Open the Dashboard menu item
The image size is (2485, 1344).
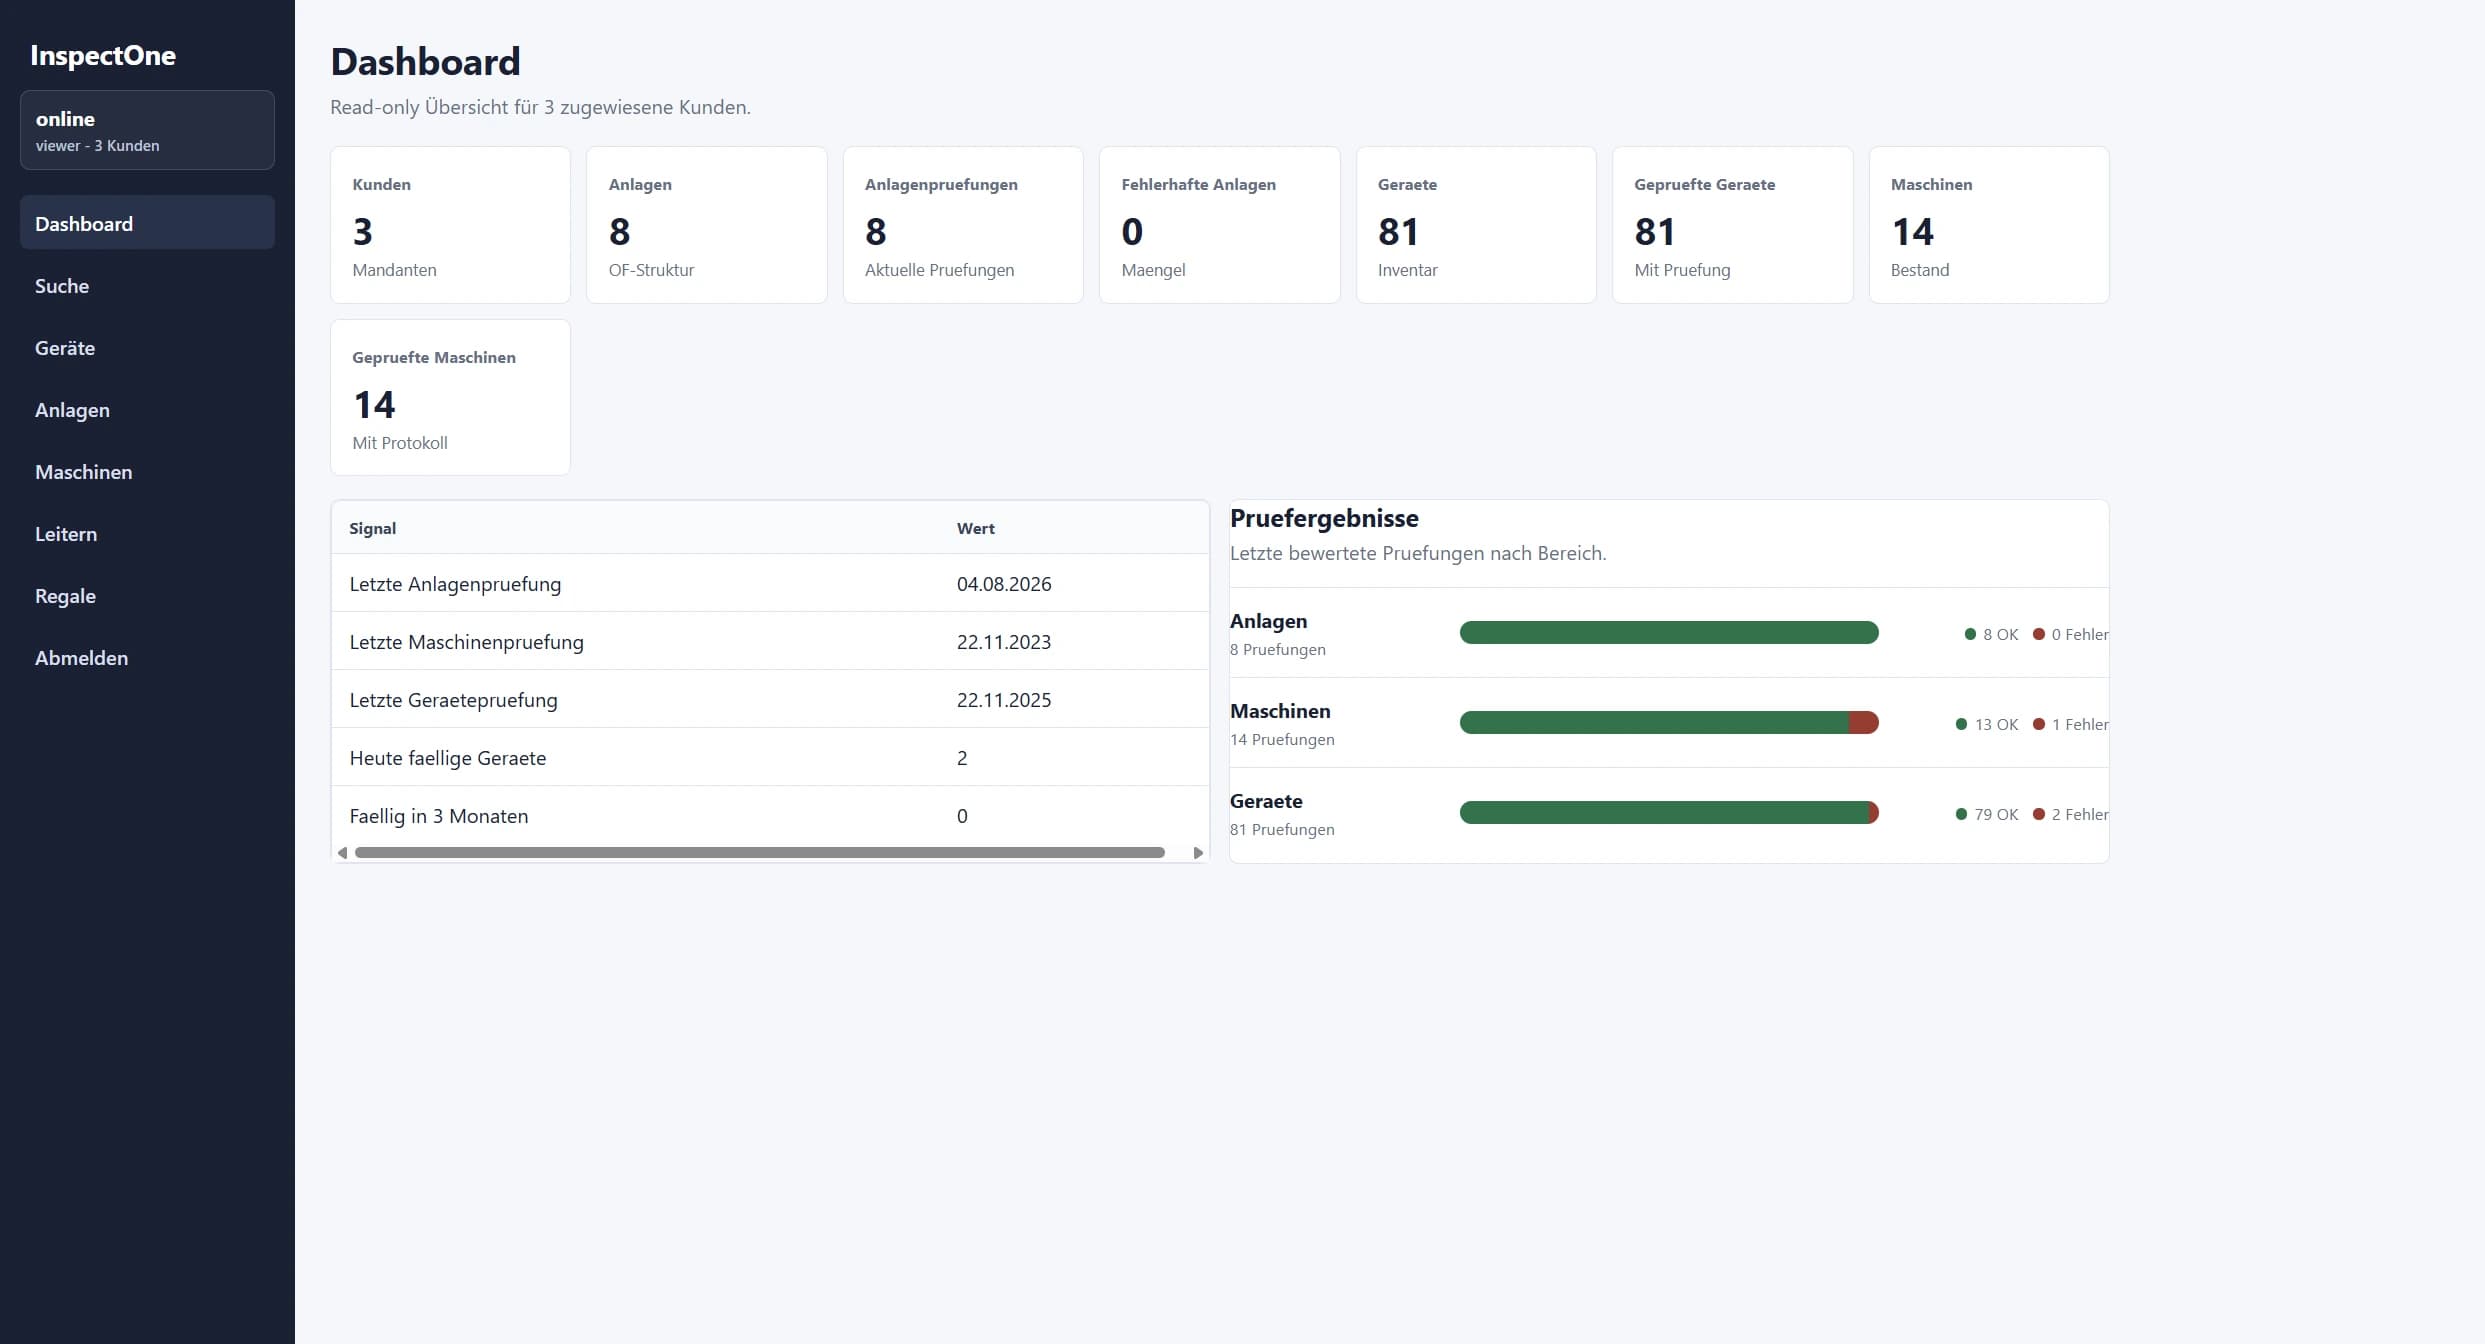coord(147,223)
